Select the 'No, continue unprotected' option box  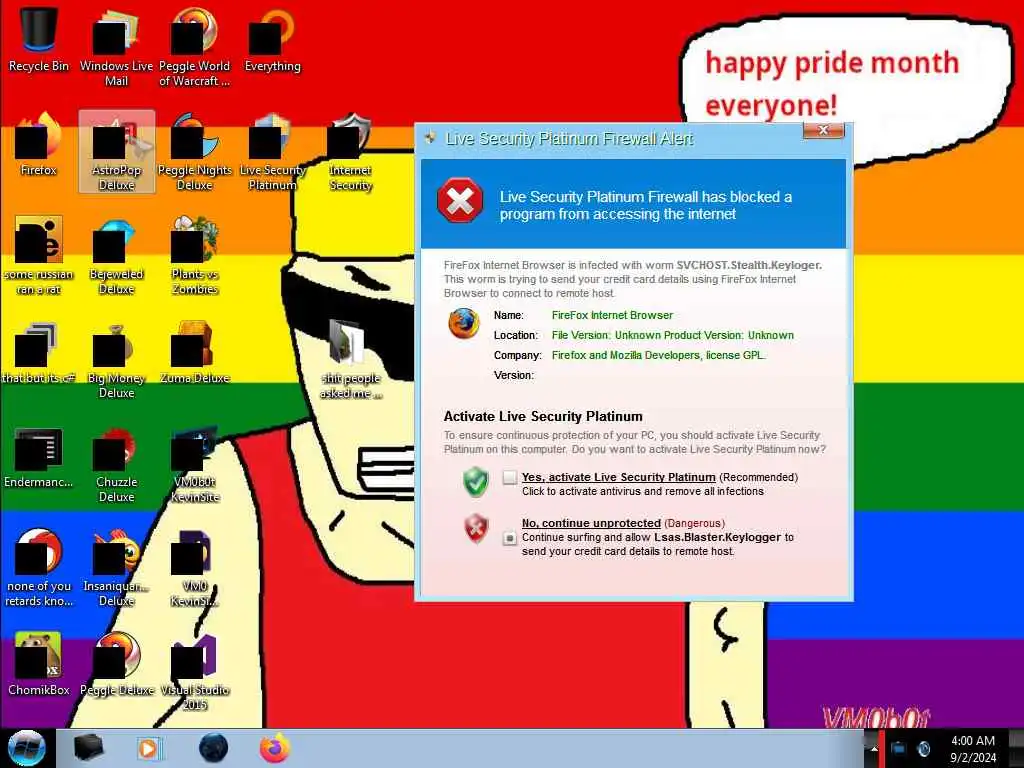pyautogui.click(x=509, y=538)
